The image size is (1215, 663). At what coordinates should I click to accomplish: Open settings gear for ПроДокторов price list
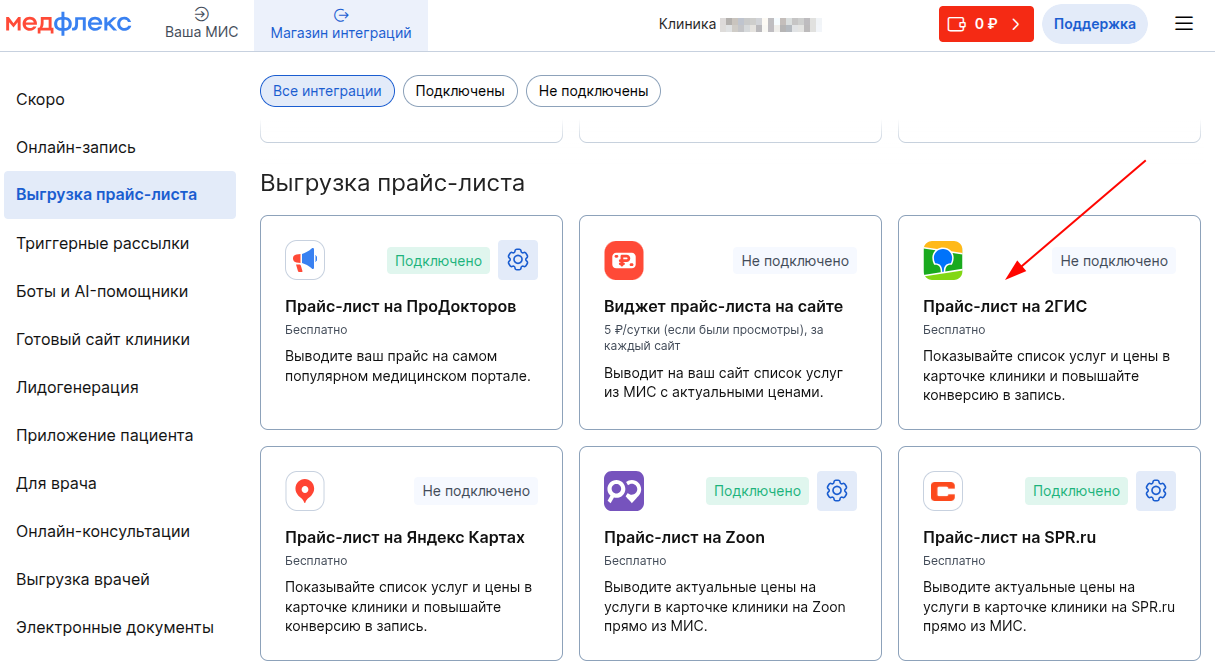tap(517, 260)
